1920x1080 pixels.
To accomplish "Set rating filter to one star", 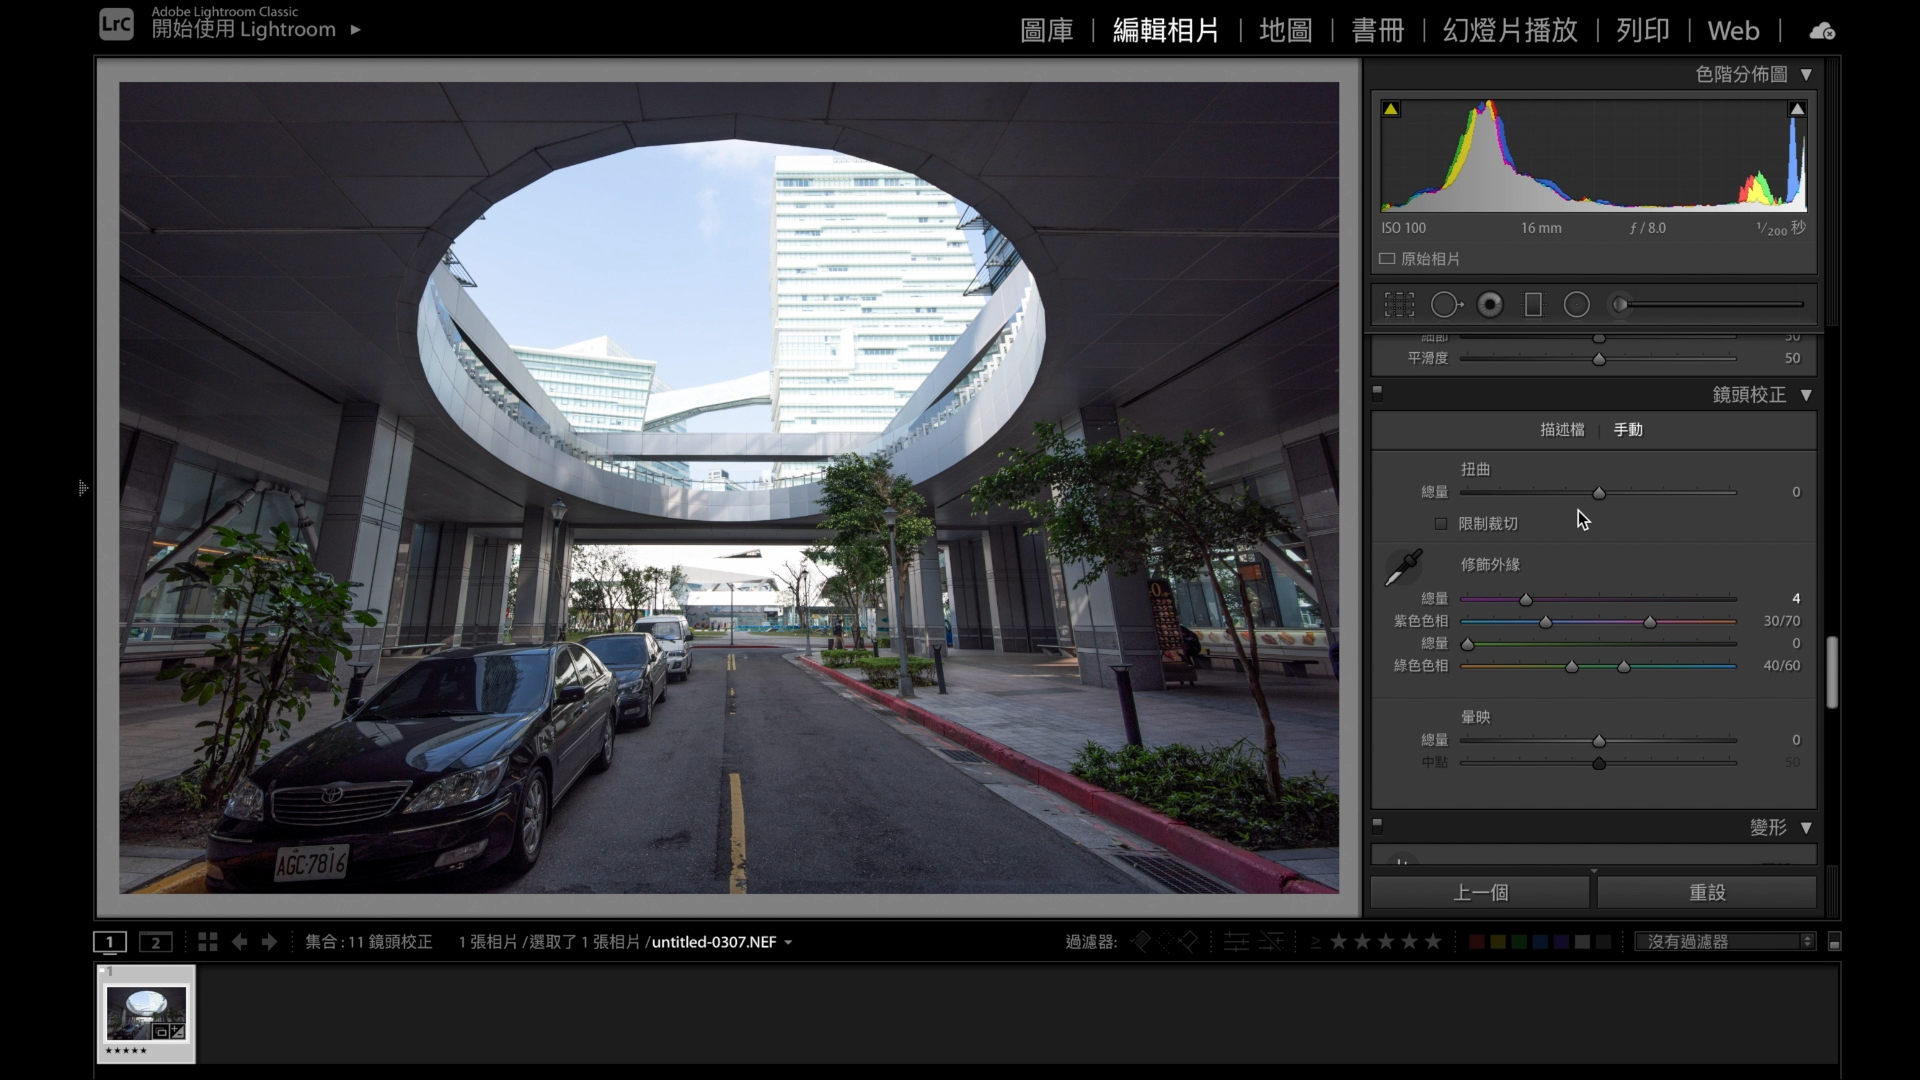I will (1338, 942).
